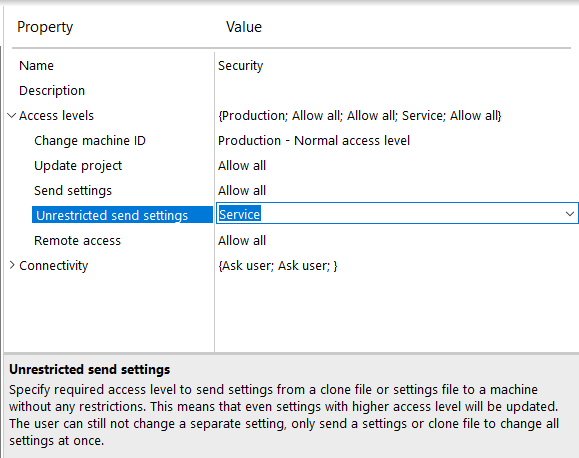579x458 pixels.
Task: Select the Change machine ID property
Action: [x=90, y=141]
